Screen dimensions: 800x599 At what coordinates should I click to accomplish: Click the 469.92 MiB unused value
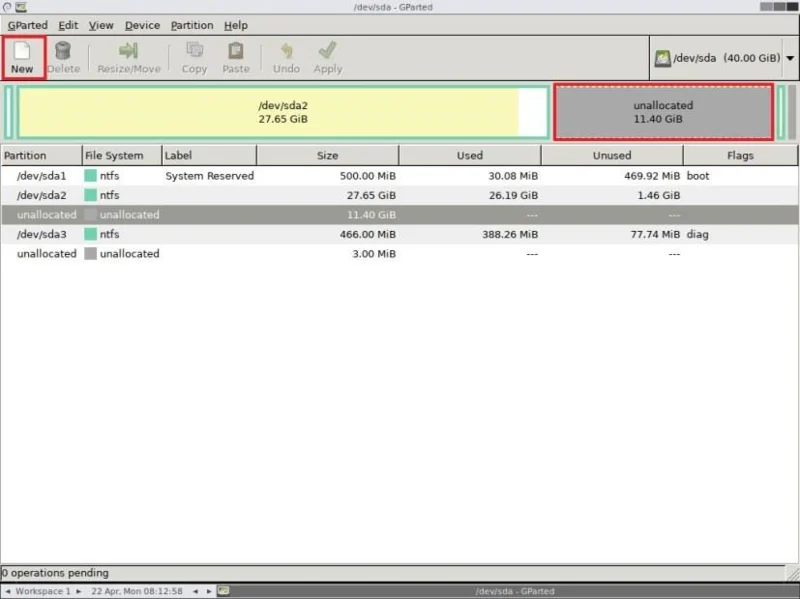point(652,176)
